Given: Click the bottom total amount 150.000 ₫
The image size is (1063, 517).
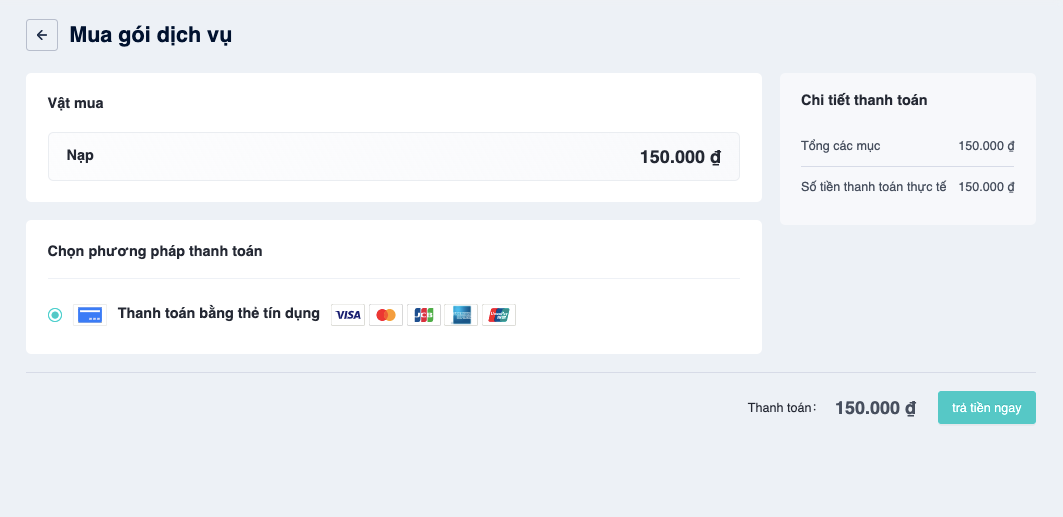Looking at the screenshot, I should (x=875, y=408).
